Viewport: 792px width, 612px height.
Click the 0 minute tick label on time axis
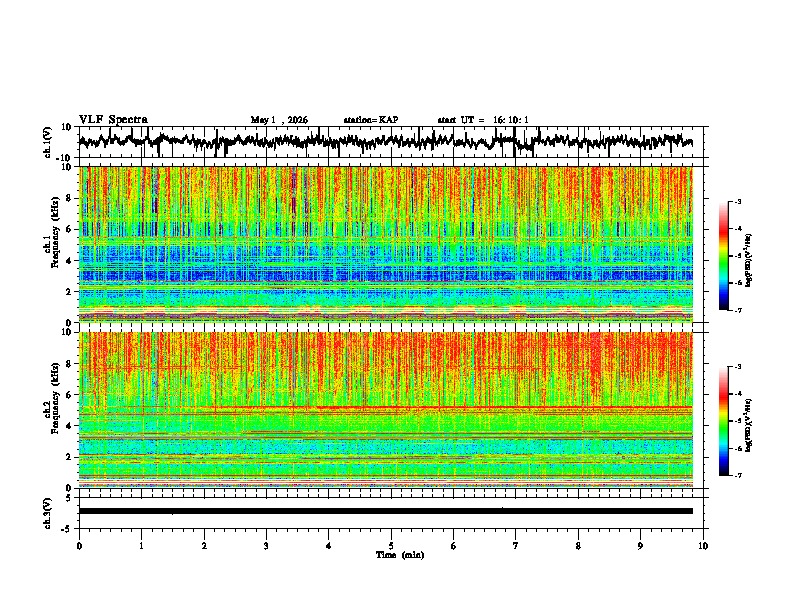[79, 546]
